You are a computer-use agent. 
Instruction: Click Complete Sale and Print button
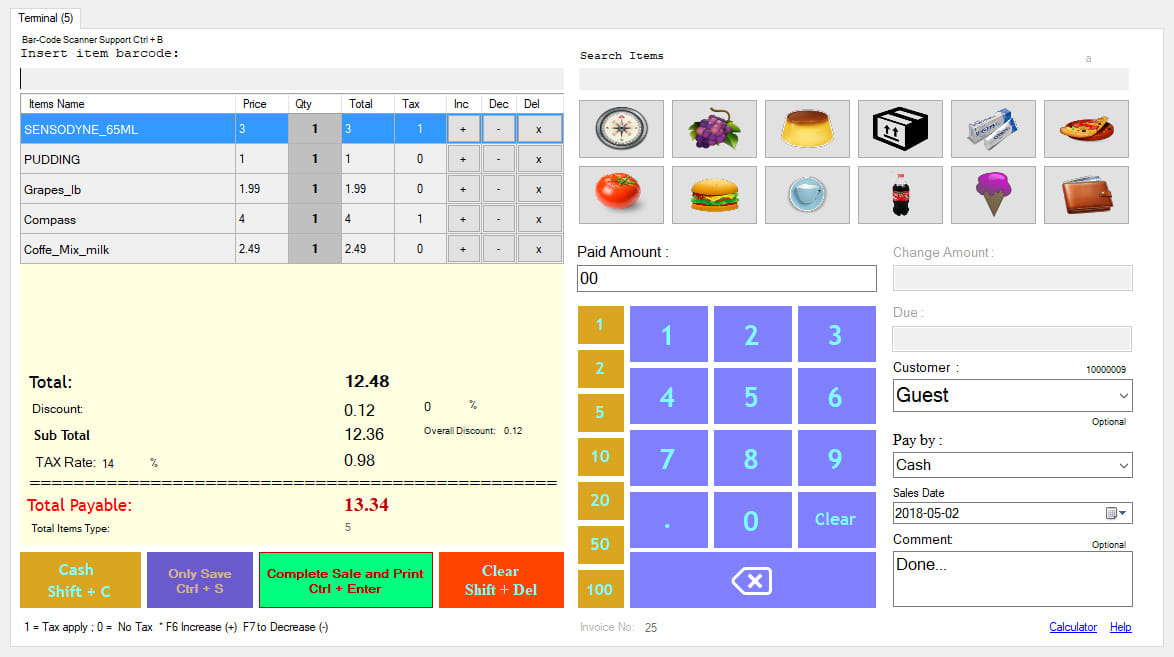(x=345, y=580)
